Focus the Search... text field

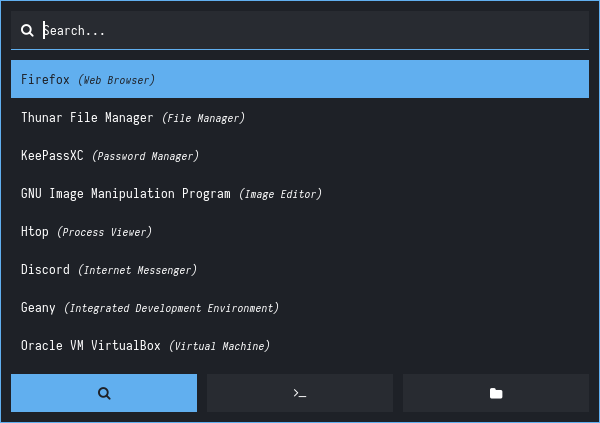tap(300, 31)
